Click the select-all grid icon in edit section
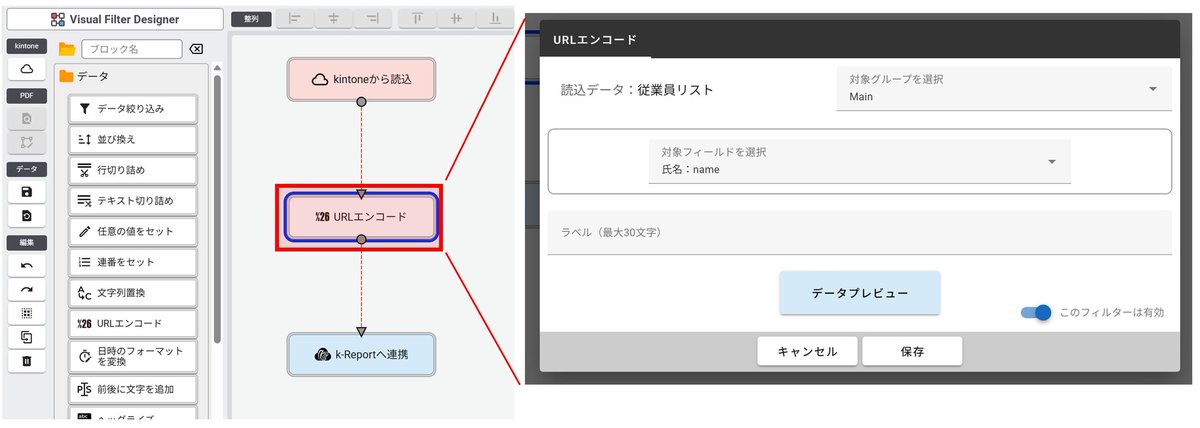Screen dimensions: 1200x428 pyautogui.click(x=26, y=313)
